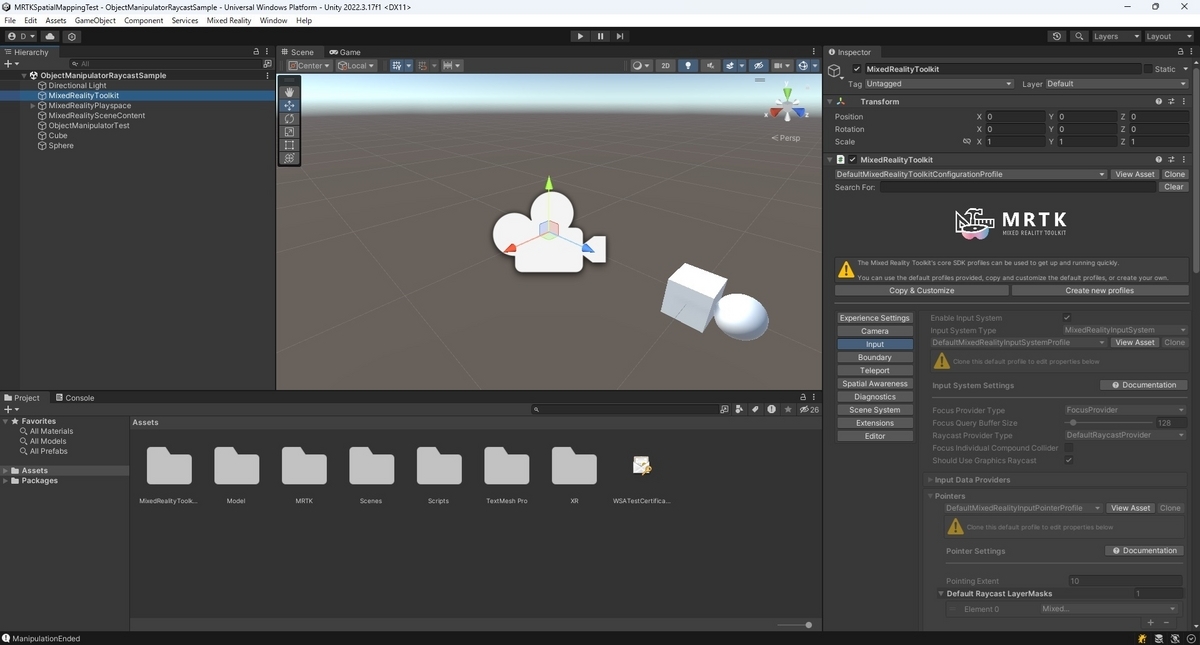The image size is (1200, 645).
Task: Open the Local handle rotation dropdown
Action: [x=356, y=66]
